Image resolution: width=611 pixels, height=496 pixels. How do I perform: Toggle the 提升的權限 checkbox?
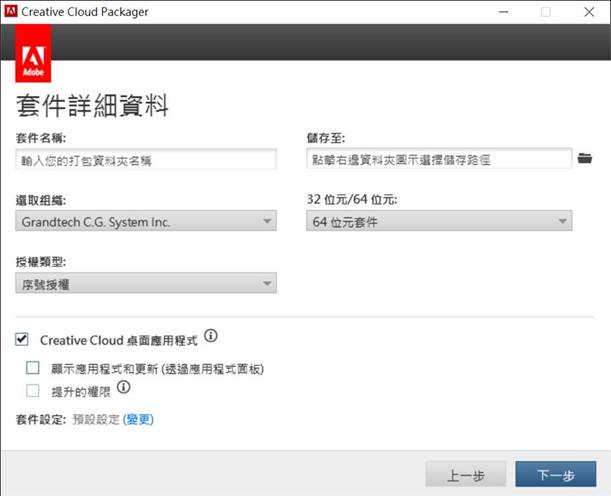(33, 391)
